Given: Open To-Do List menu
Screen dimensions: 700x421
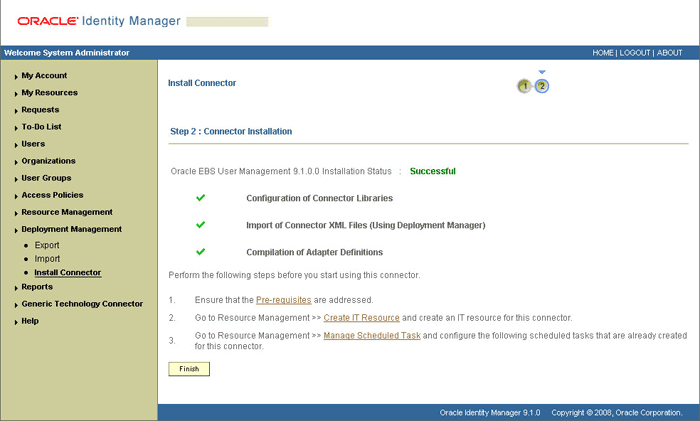Looking at the screenshot, I should tap(42, 126).
